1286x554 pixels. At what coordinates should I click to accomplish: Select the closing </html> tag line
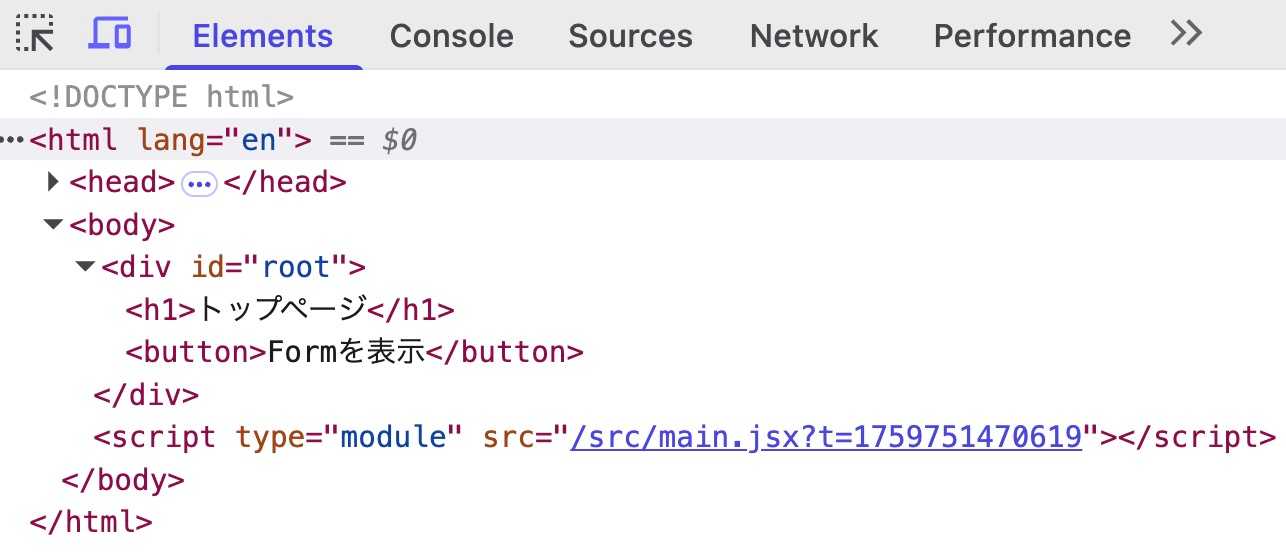91,522
